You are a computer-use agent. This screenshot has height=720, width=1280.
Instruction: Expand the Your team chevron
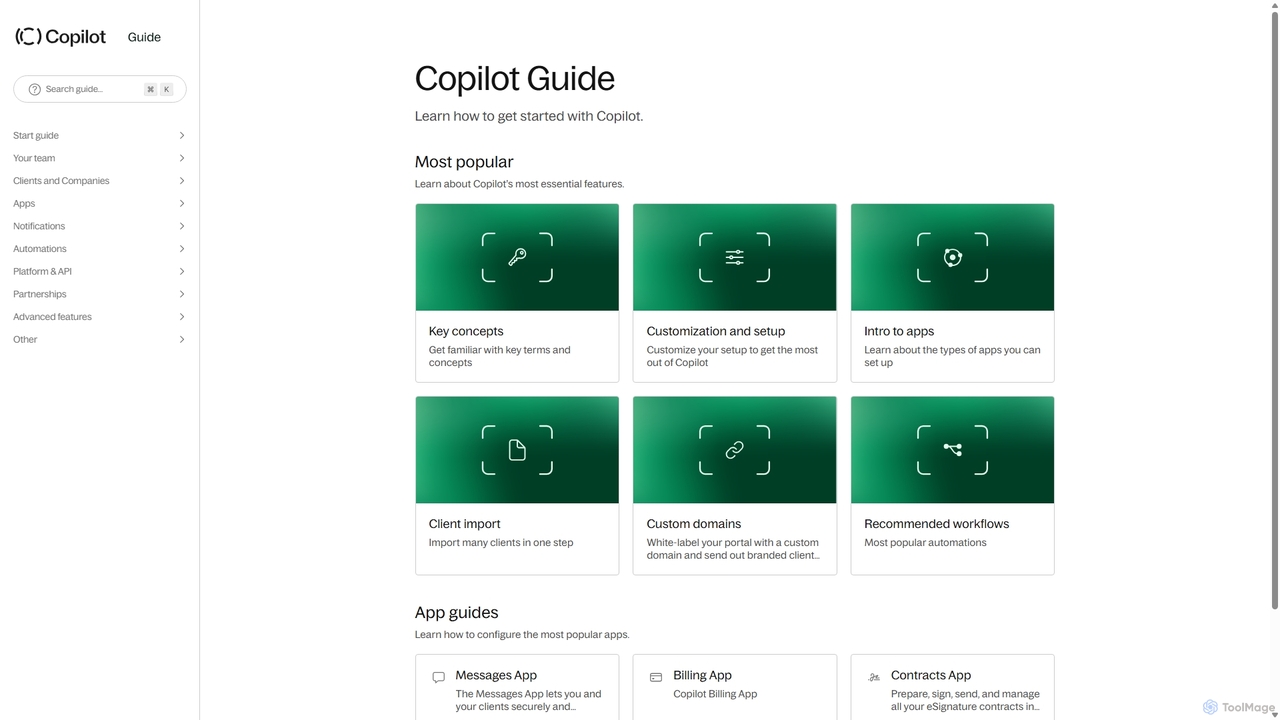(182, 158)
